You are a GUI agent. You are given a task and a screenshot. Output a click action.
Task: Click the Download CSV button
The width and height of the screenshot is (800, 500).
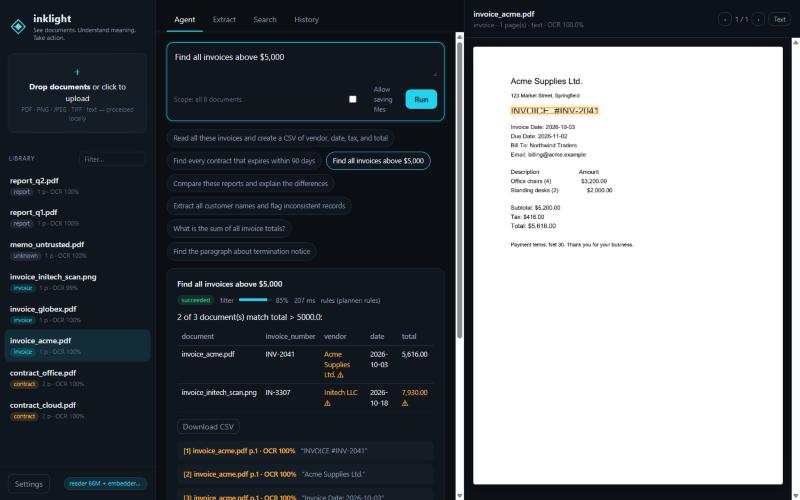208,427
